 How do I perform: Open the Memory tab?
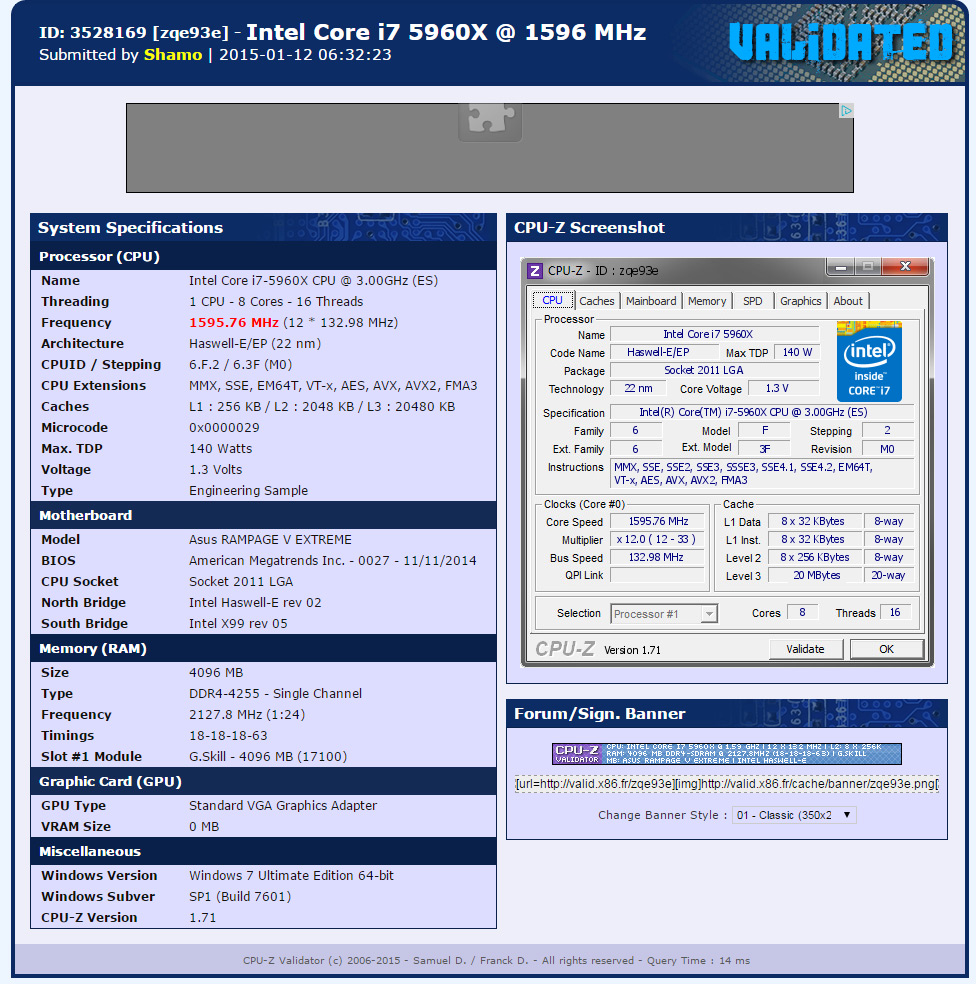(x=707, y=301)
